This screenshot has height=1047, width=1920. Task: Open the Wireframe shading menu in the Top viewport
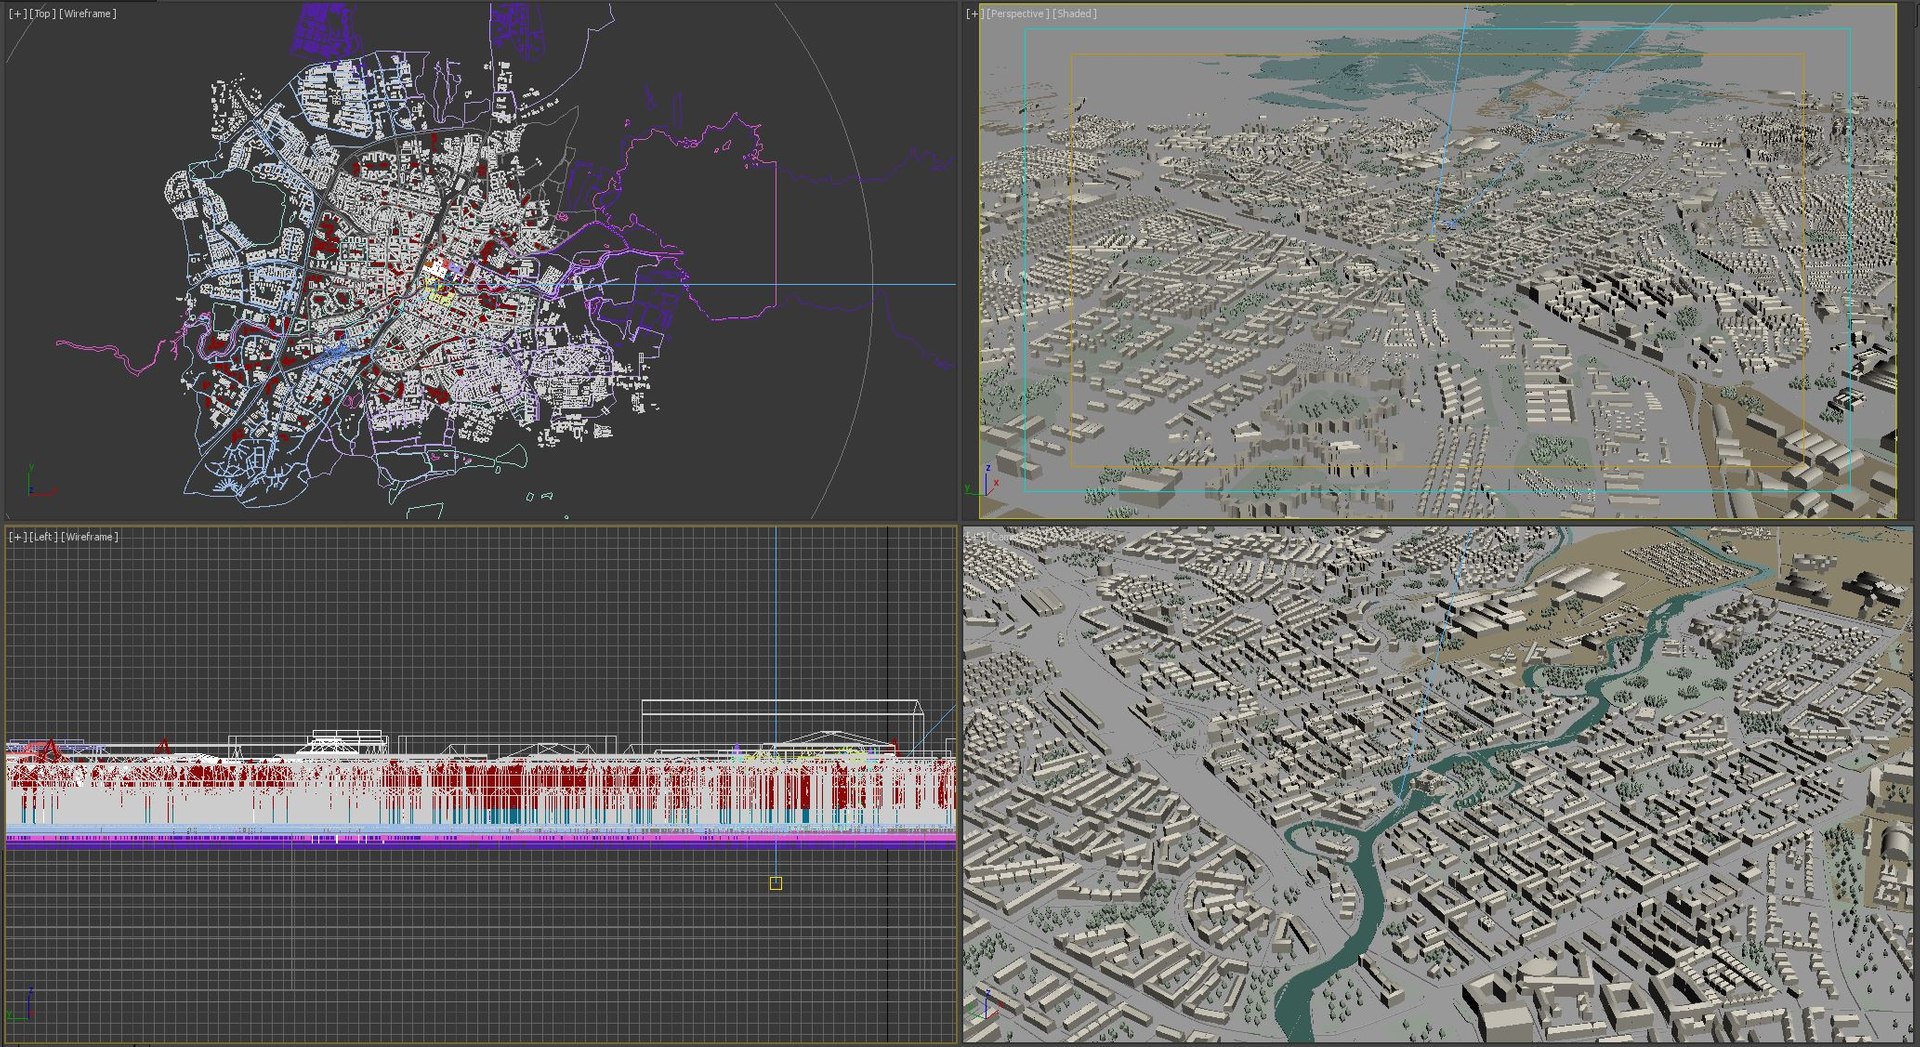click(88, 14)
